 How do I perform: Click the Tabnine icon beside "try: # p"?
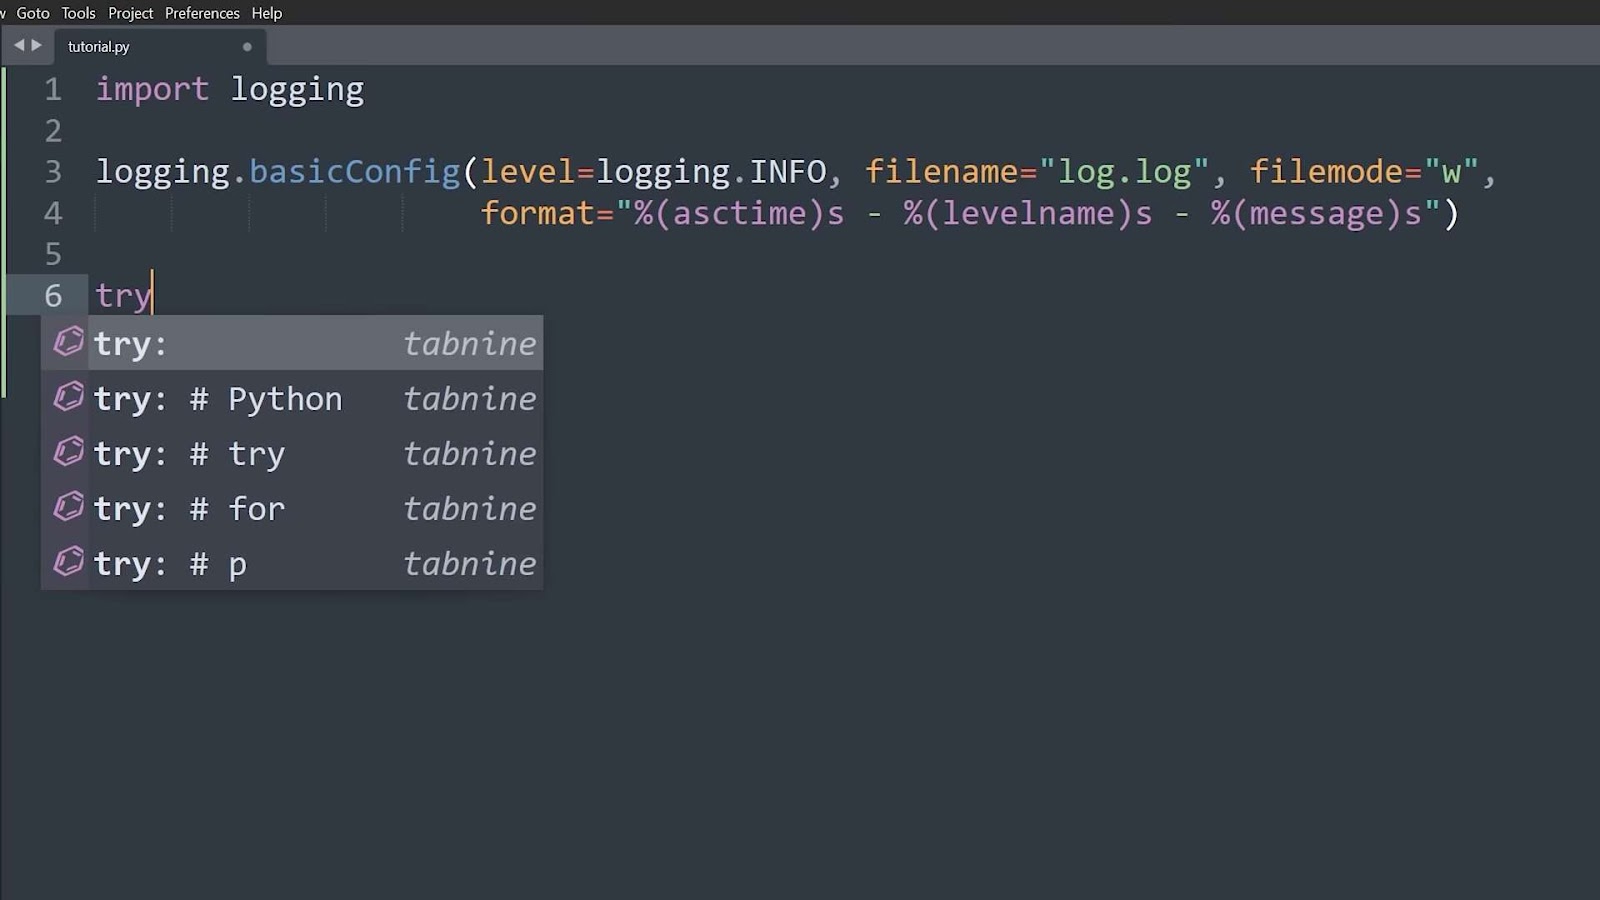pos(68,562)
